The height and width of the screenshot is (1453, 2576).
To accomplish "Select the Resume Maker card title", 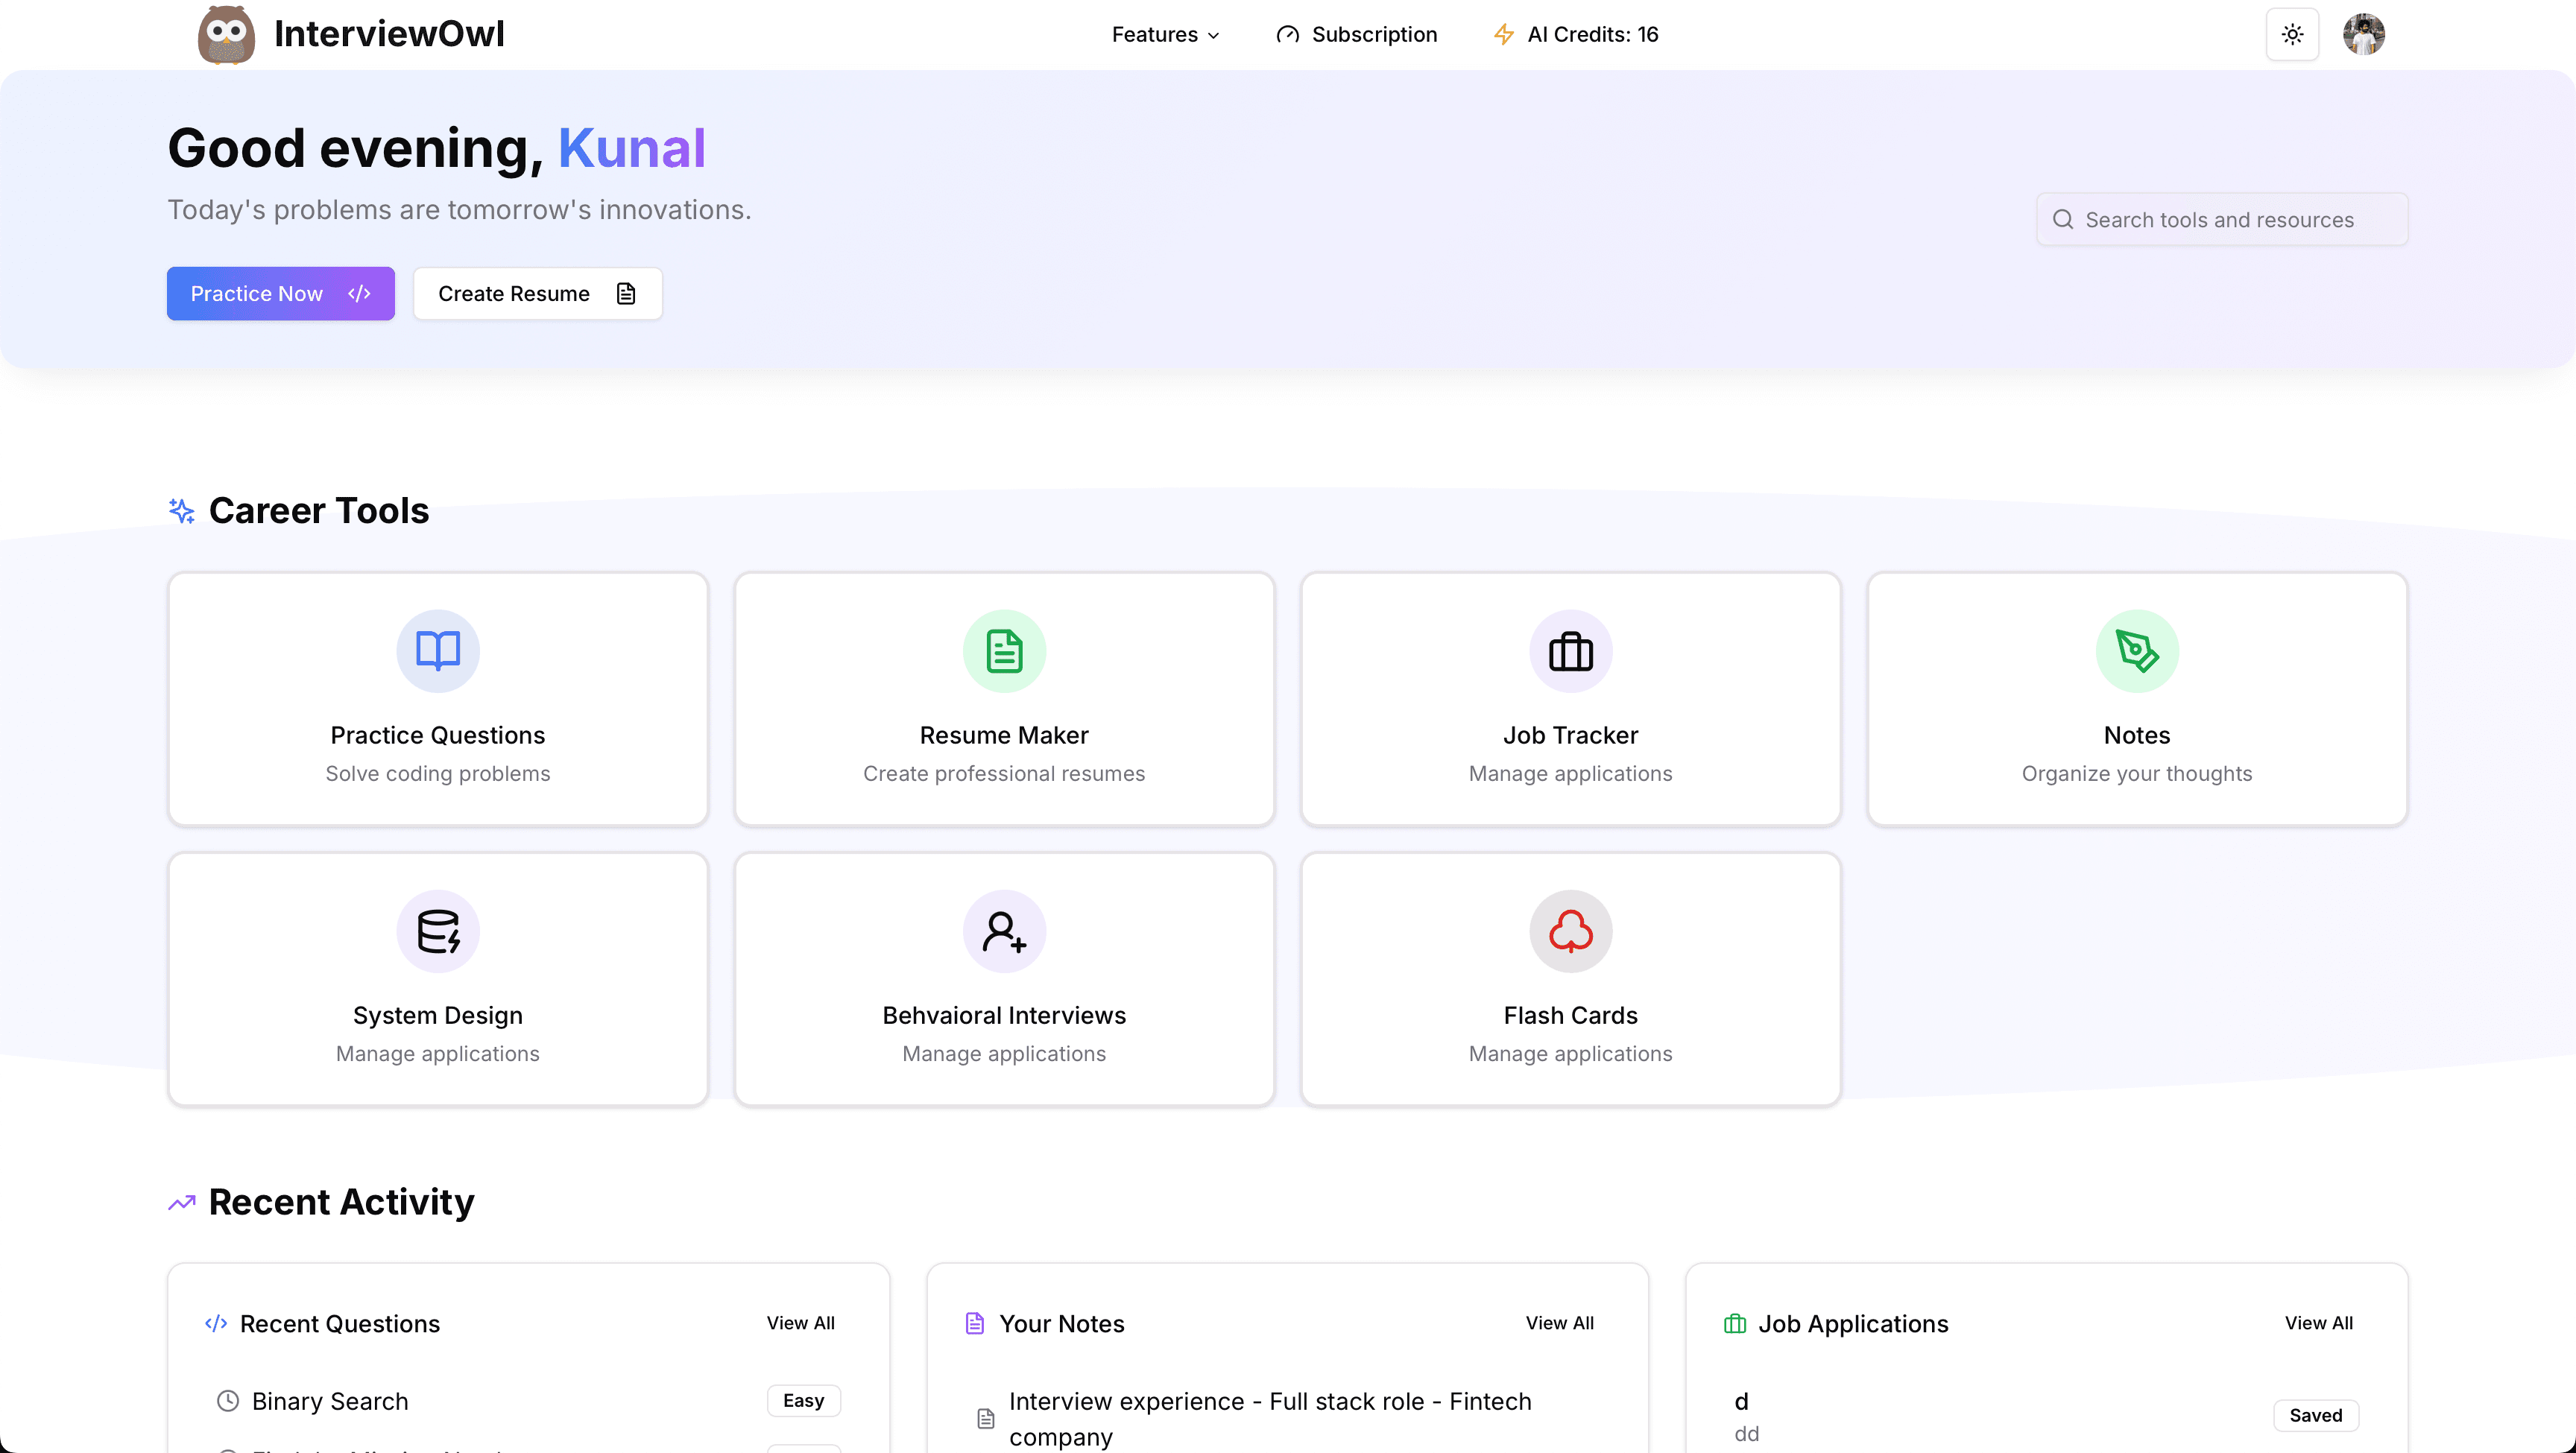I will click(x=1004, y=735).
